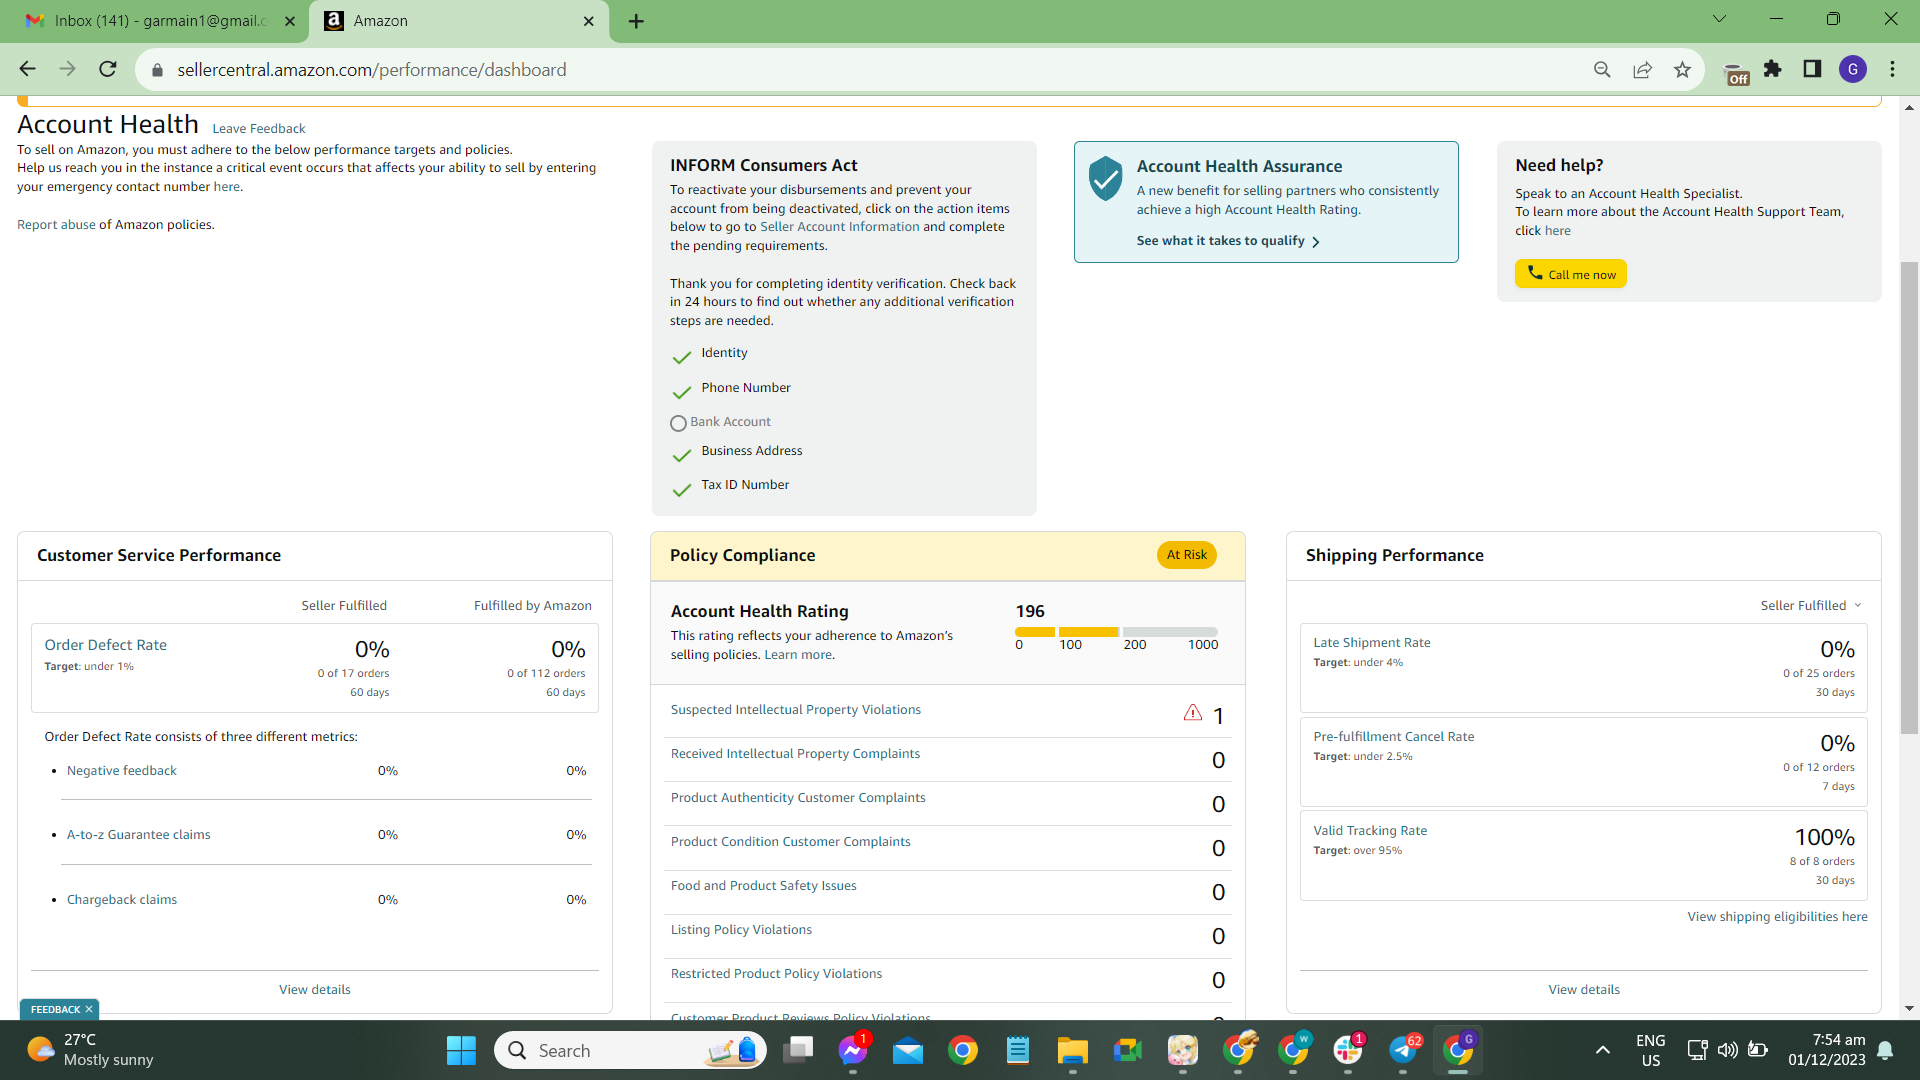Click See what it takes to qualify
Viewport: 1920px width, 1080px height.
tap(1228, 241)
